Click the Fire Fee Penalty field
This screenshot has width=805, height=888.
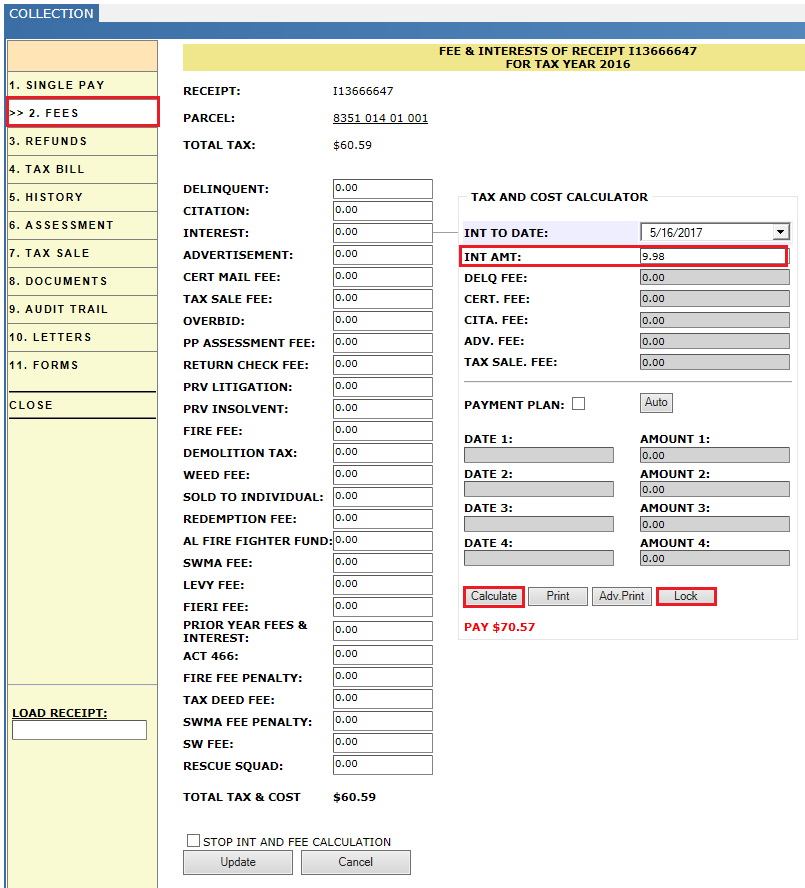382,677
